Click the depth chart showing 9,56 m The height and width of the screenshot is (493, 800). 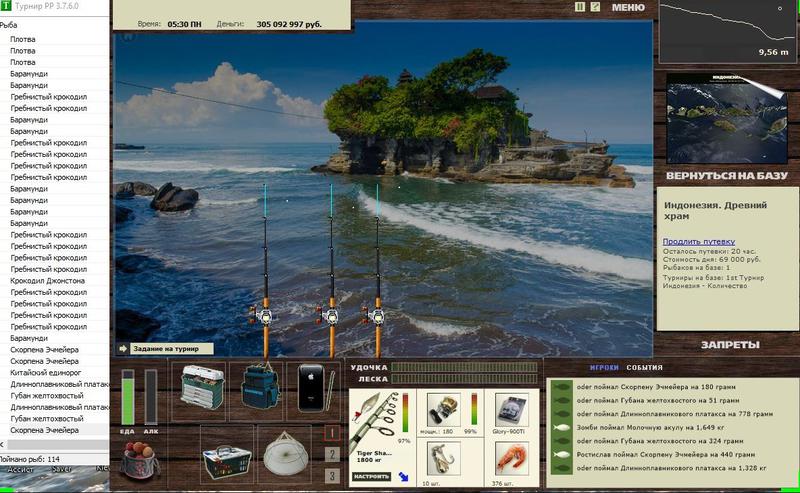[x=727, y=32]
